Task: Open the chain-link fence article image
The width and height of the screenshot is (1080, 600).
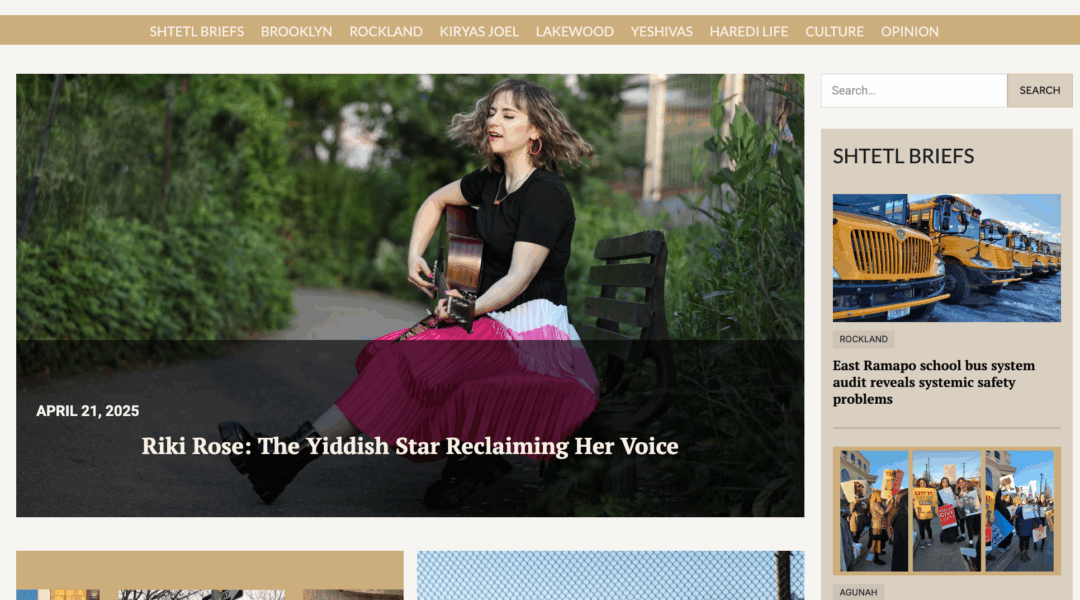Action: click(x=610, y=575)
